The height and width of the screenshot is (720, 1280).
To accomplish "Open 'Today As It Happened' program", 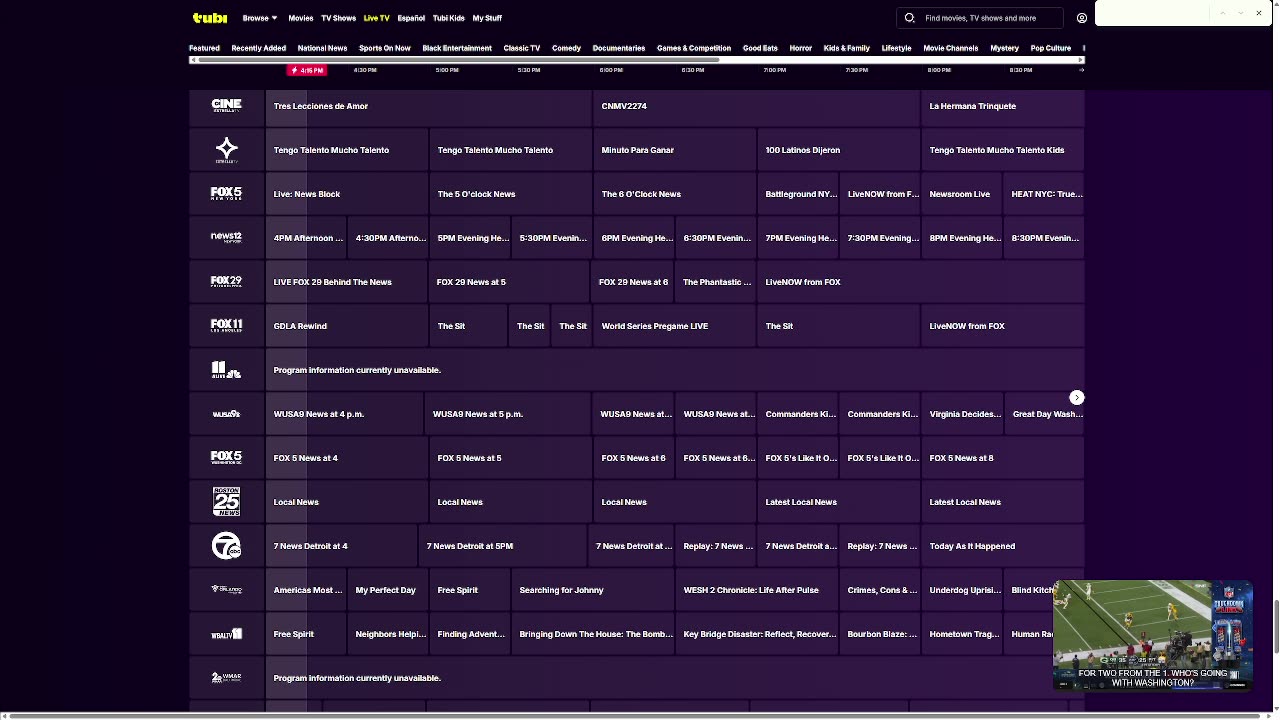I will click(x=1003, y=546).
